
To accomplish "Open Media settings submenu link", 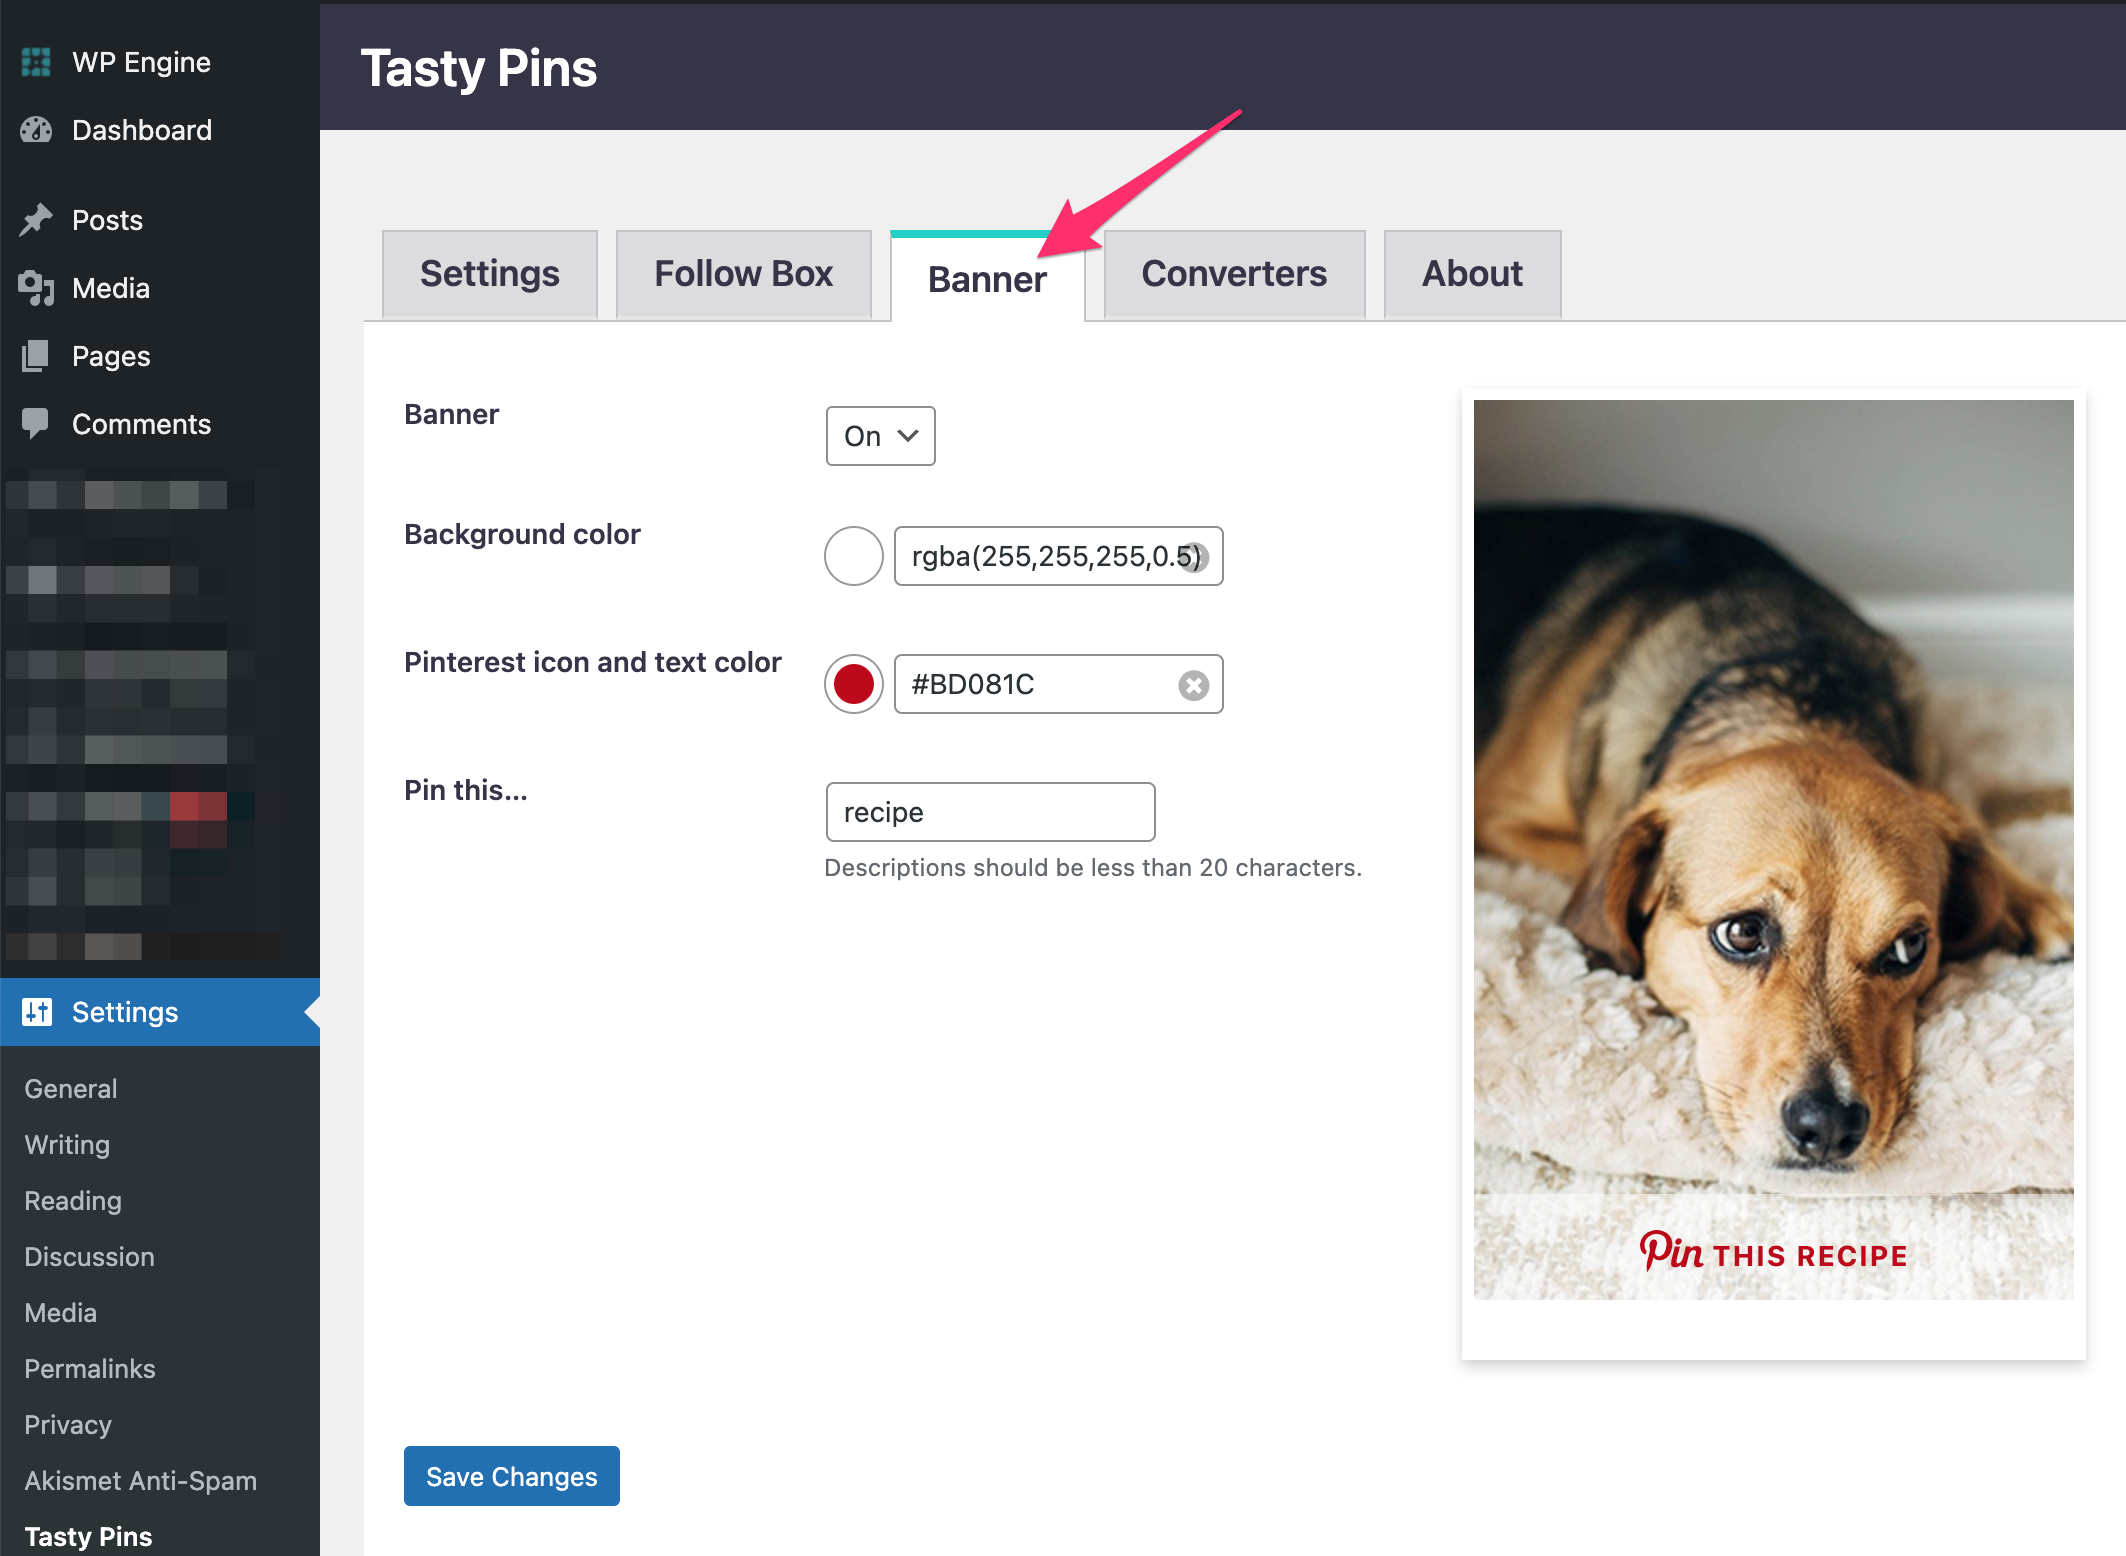I will (x=61, y=1313).
